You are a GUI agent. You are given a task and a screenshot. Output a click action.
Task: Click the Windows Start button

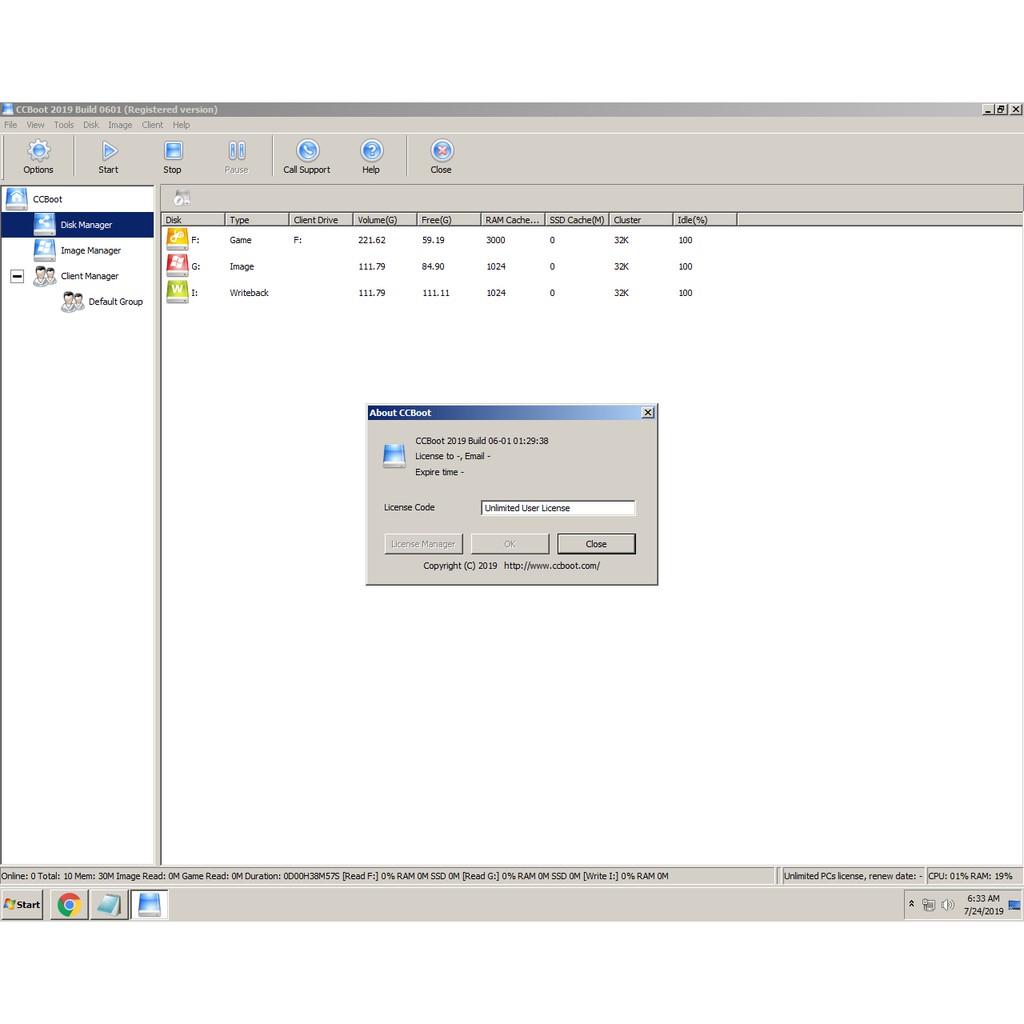click(22, 905)
